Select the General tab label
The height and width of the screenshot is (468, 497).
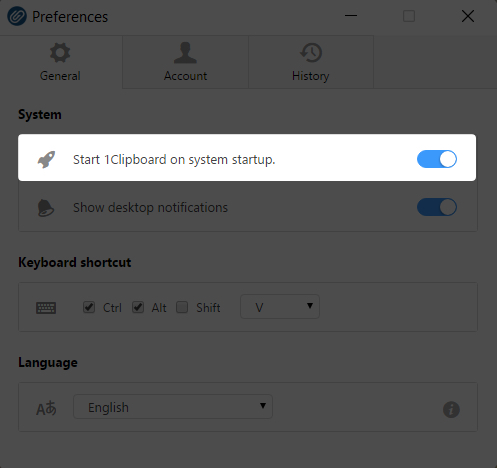[60, 76]
